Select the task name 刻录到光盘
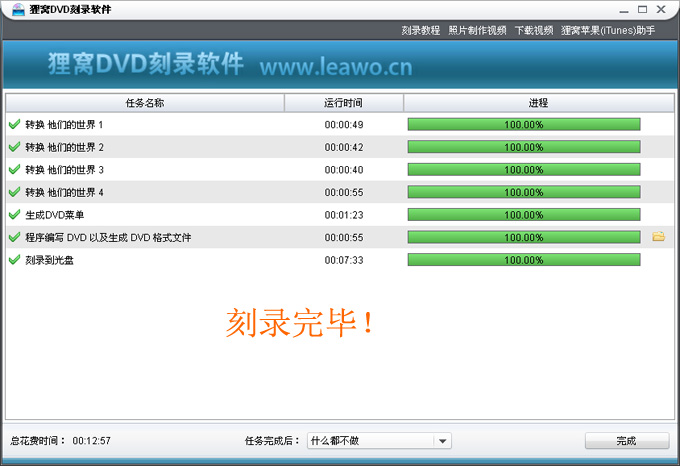The image size is (680, 466). [49, 260]
